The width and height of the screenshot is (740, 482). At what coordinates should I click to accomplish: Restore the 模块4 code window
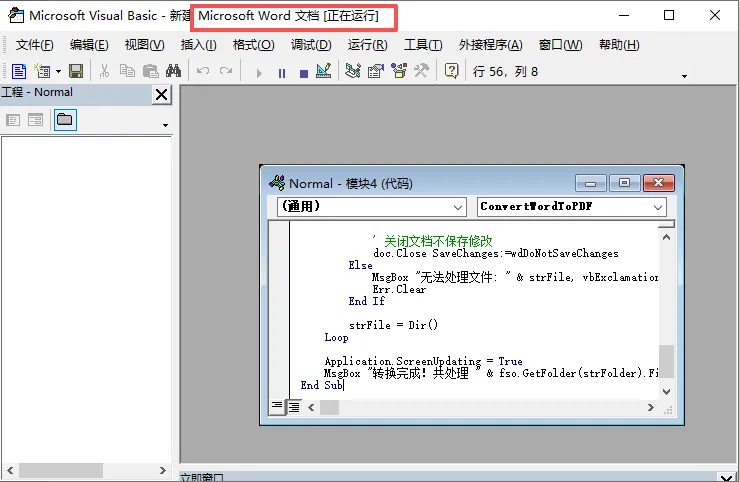[624, 183]
